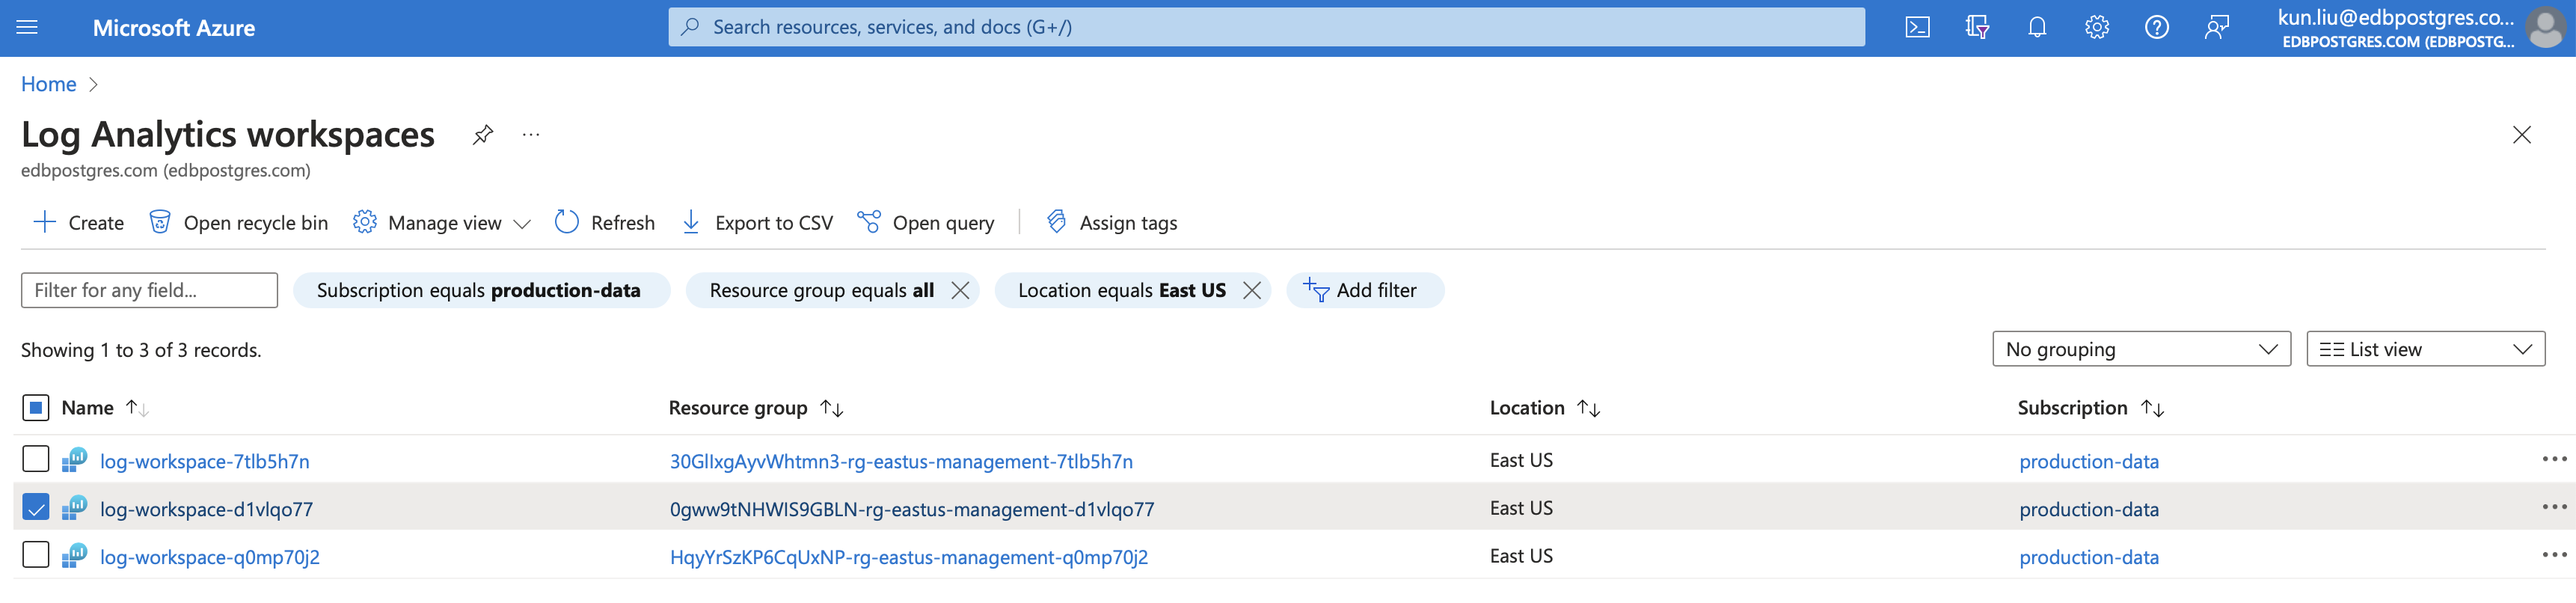Viewport: 2576px width, 603px height.
Task: Close the Log Analytics workspaces blade
Action: point(2521,135)
